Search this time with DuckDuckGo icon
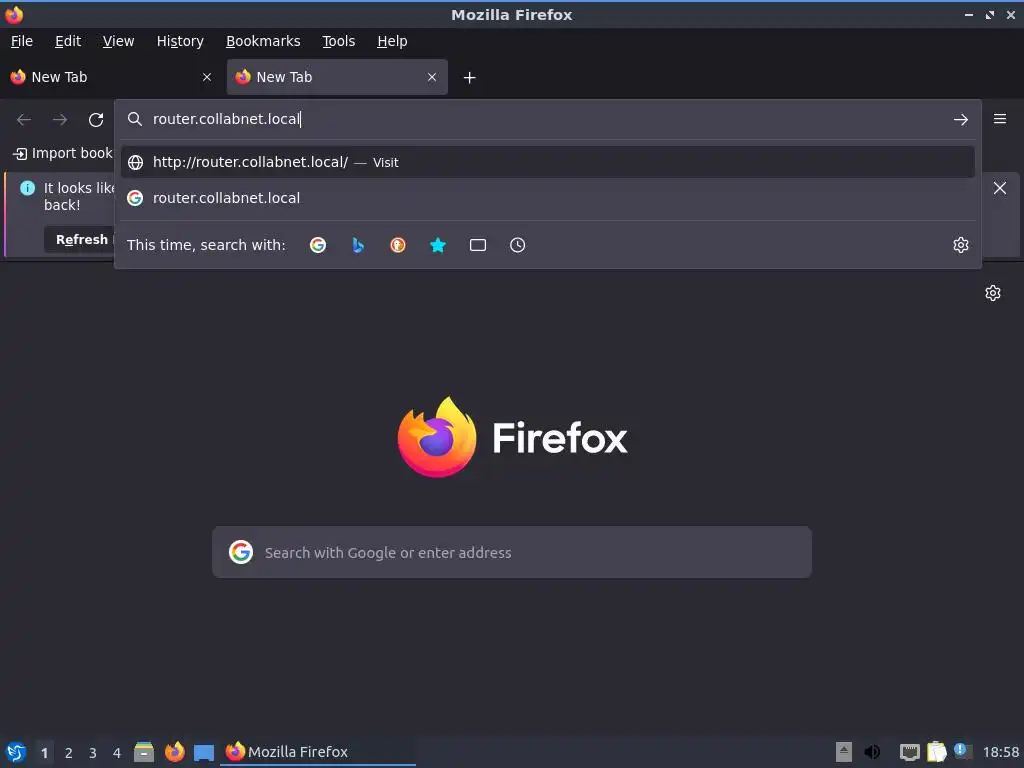The width and height of the screenshot is (1024, 768). point(398,245)
